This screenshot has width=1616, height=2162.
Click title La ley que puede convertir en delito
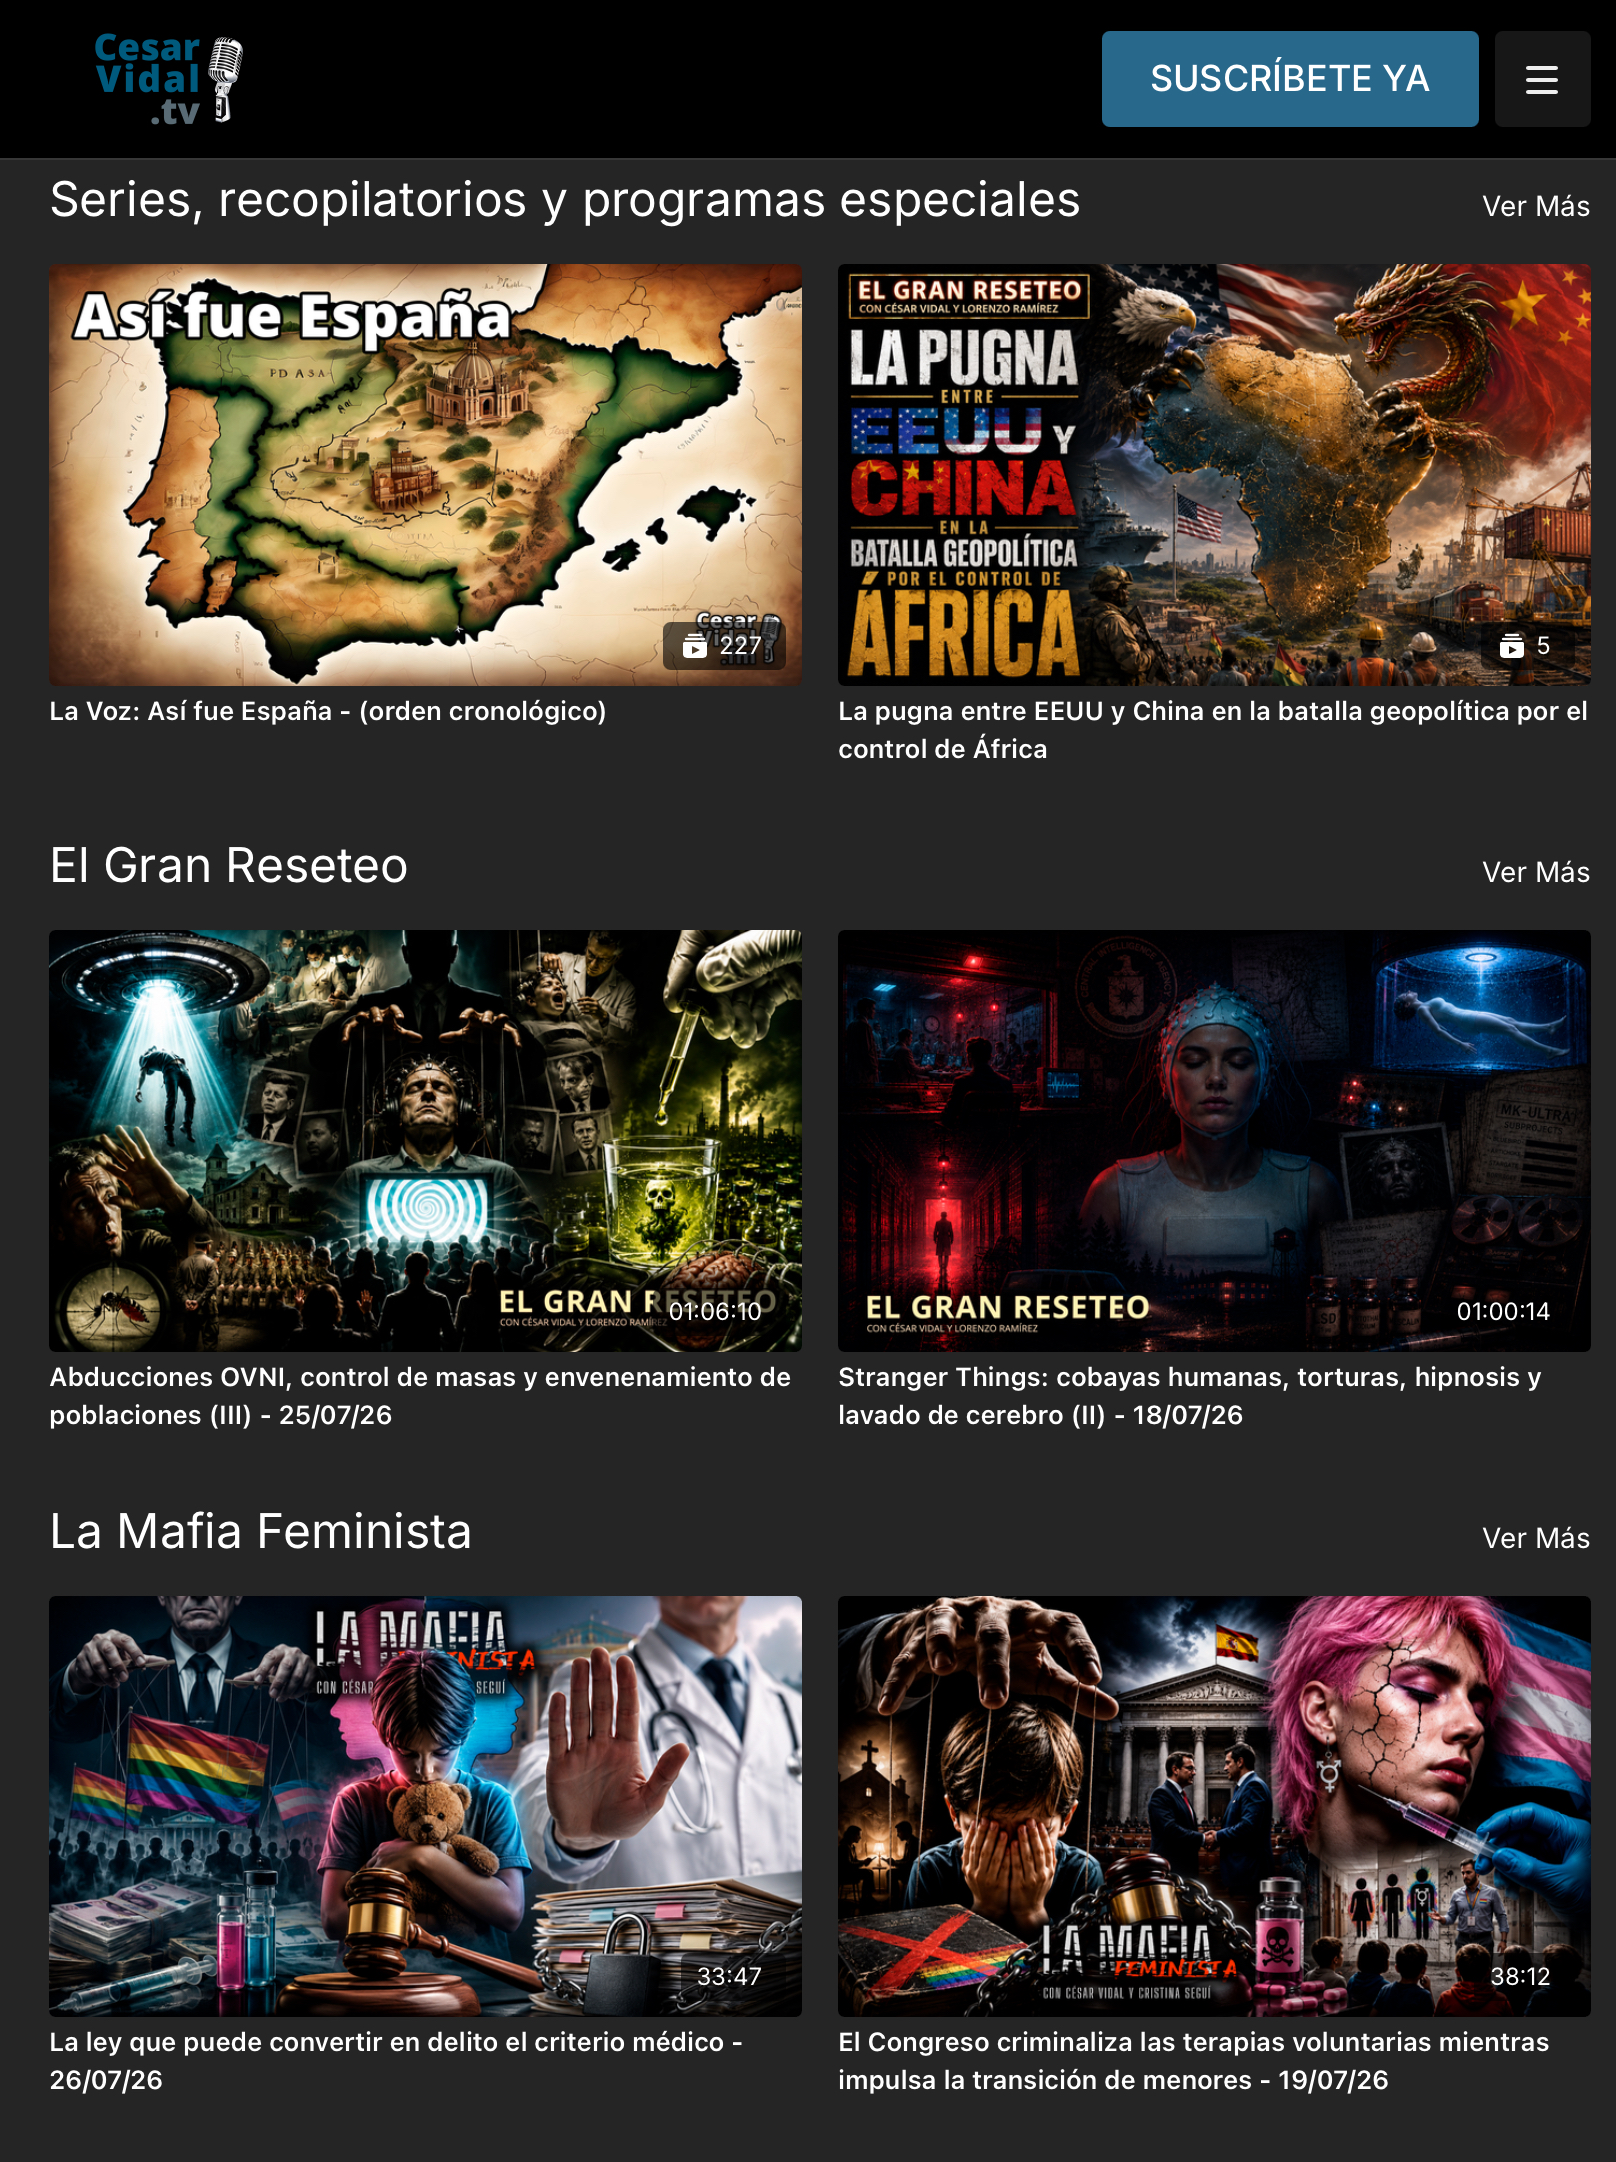click(396, 2061)
